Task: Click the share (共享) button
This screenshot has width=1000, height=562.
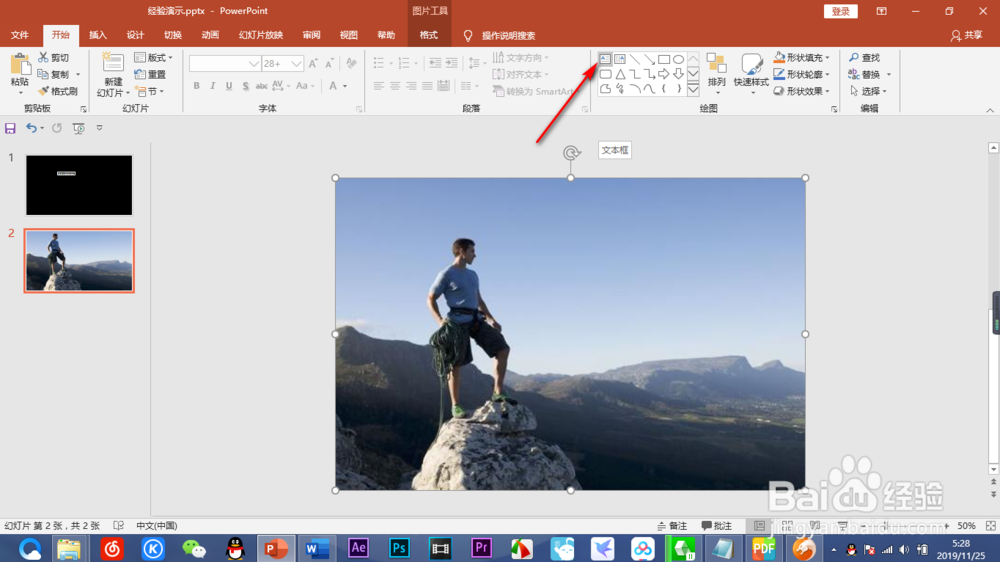Action: (966, 35)
